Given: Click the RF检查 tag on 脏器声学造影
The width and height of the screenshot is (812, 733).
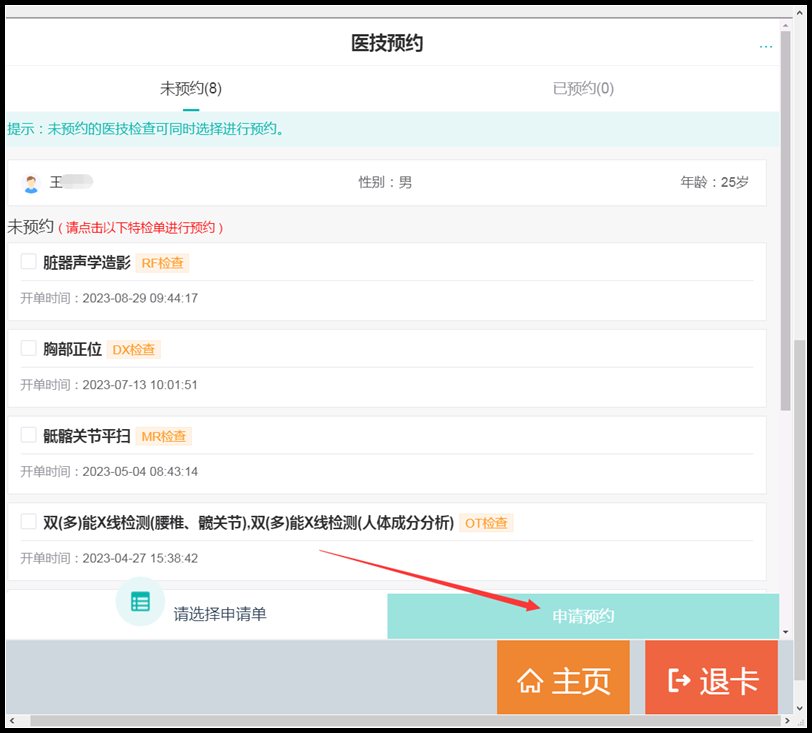Looking at the screenshot, I should point(162,262).
